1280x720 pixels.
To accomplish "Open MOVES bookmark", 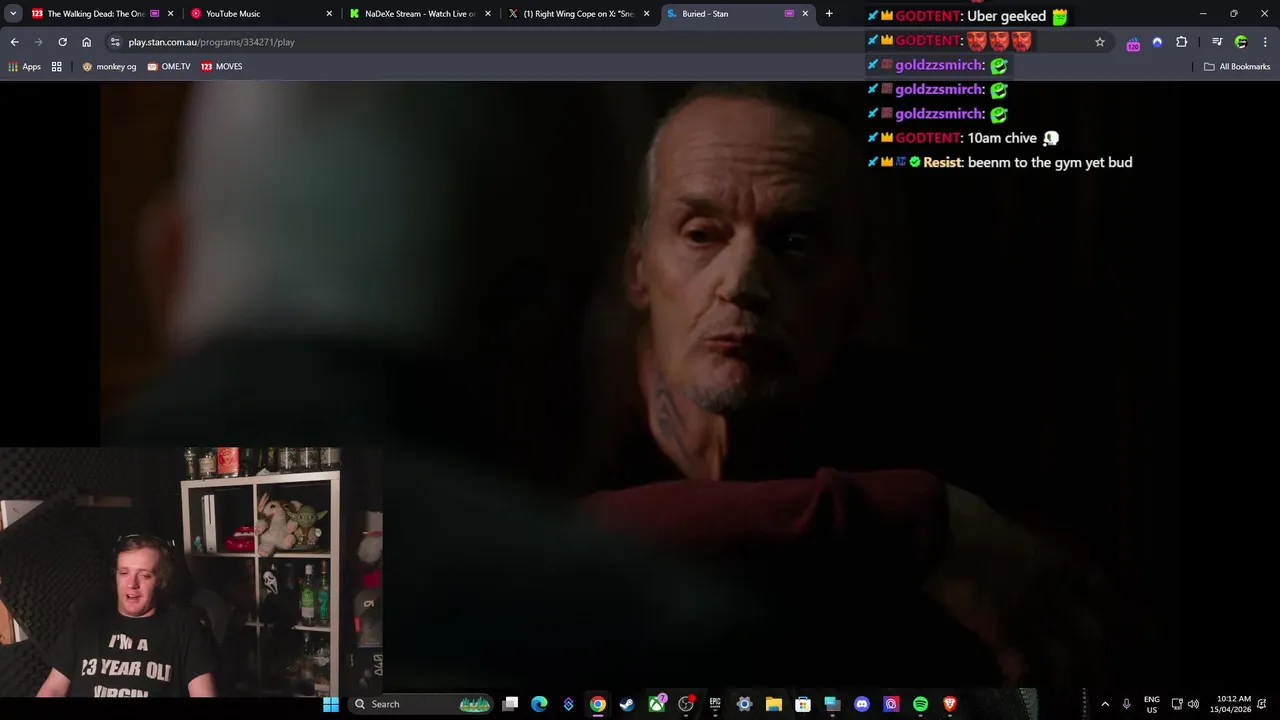I will pos(222,67).
